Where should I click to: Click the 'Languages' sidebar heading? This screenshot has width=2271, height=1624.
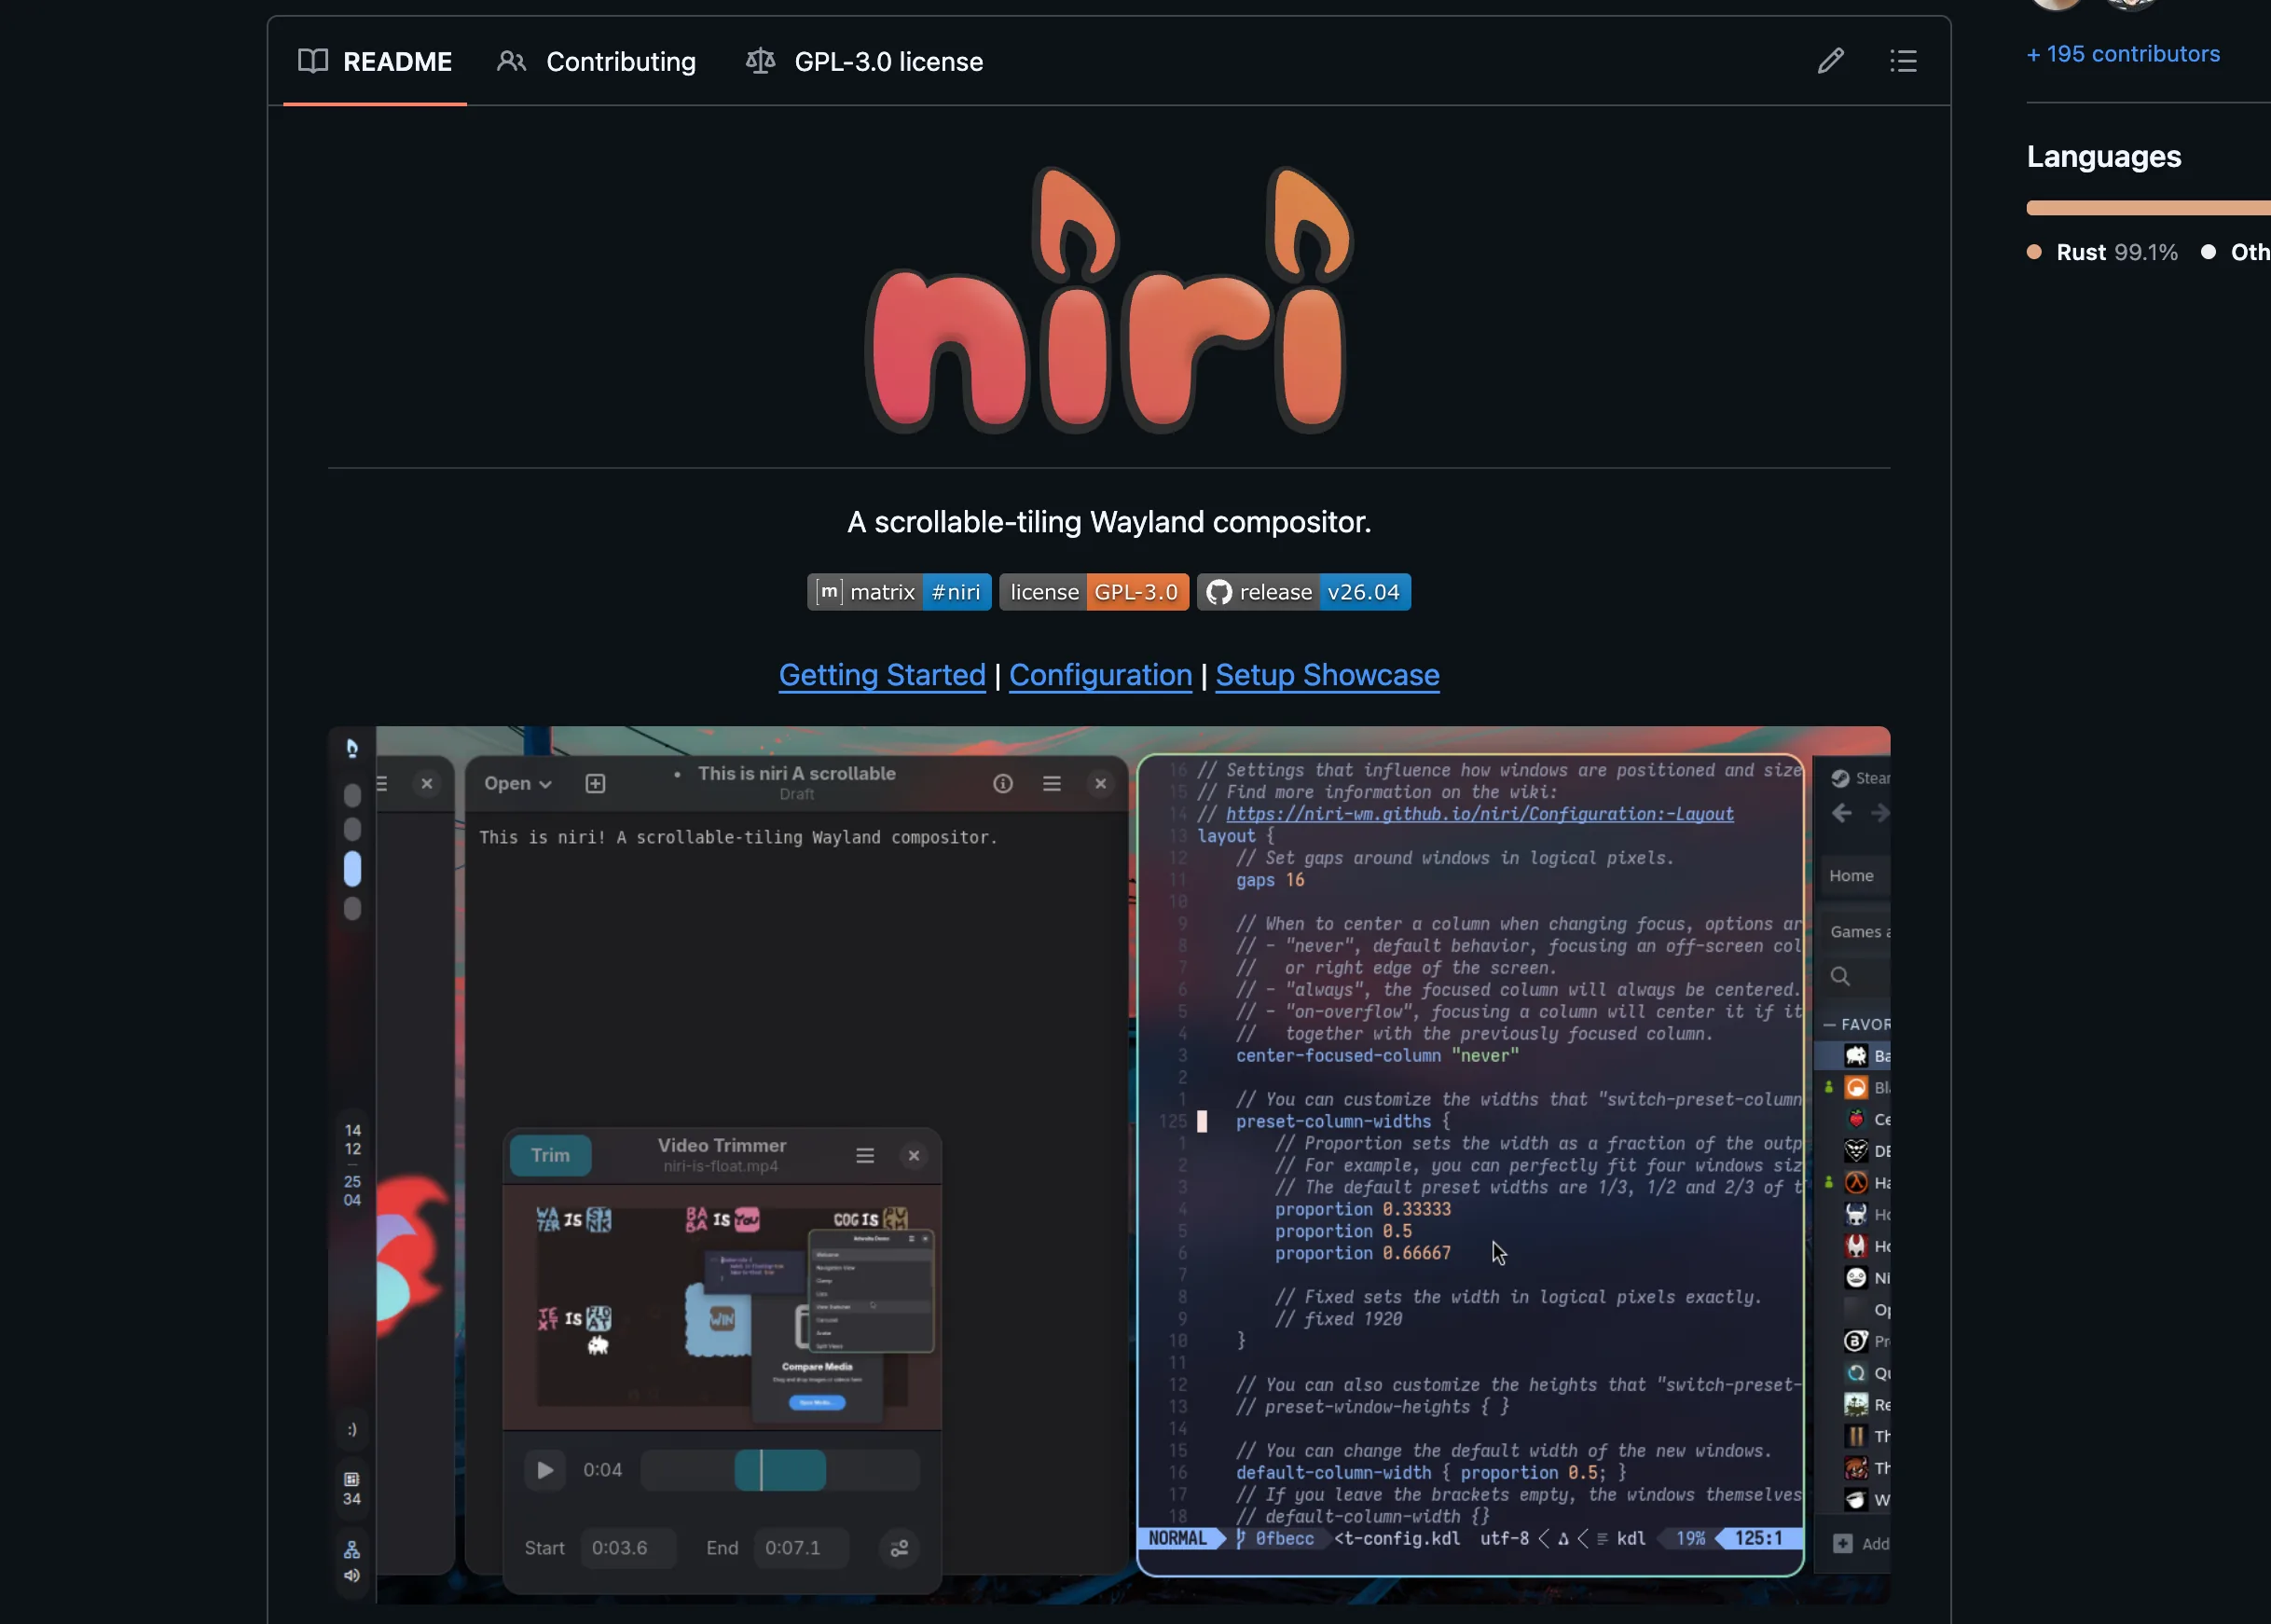pyautogui.click(x=2103, y=157)
